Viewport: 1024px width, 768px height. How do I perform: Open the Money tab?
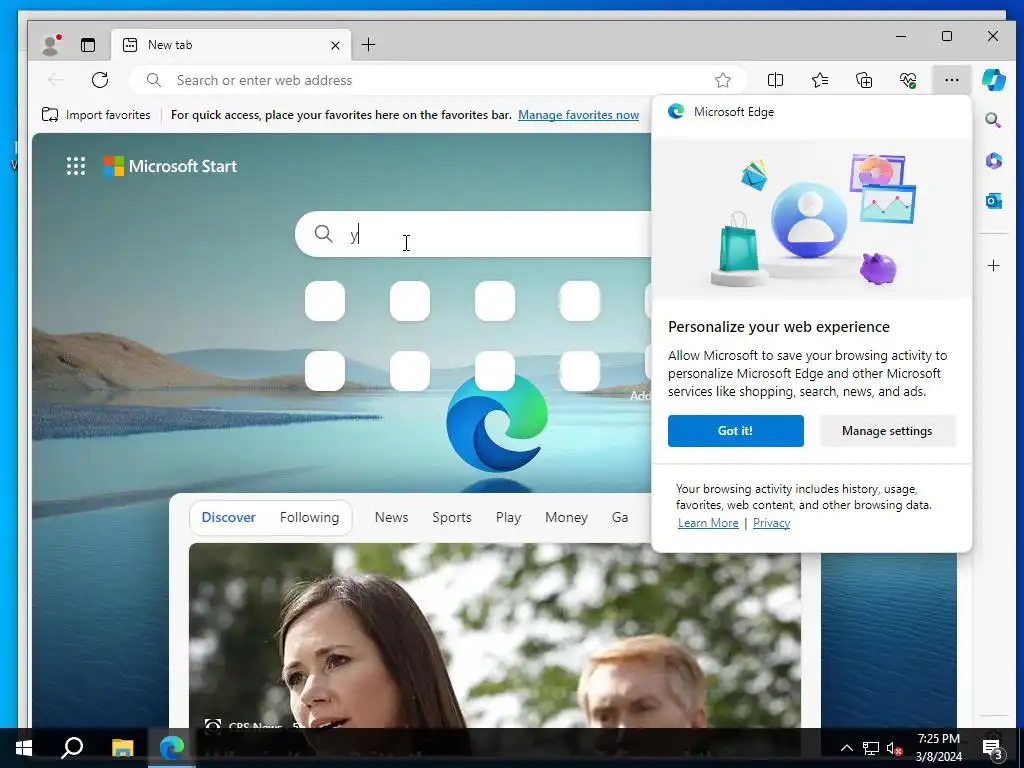pos(566,517)
